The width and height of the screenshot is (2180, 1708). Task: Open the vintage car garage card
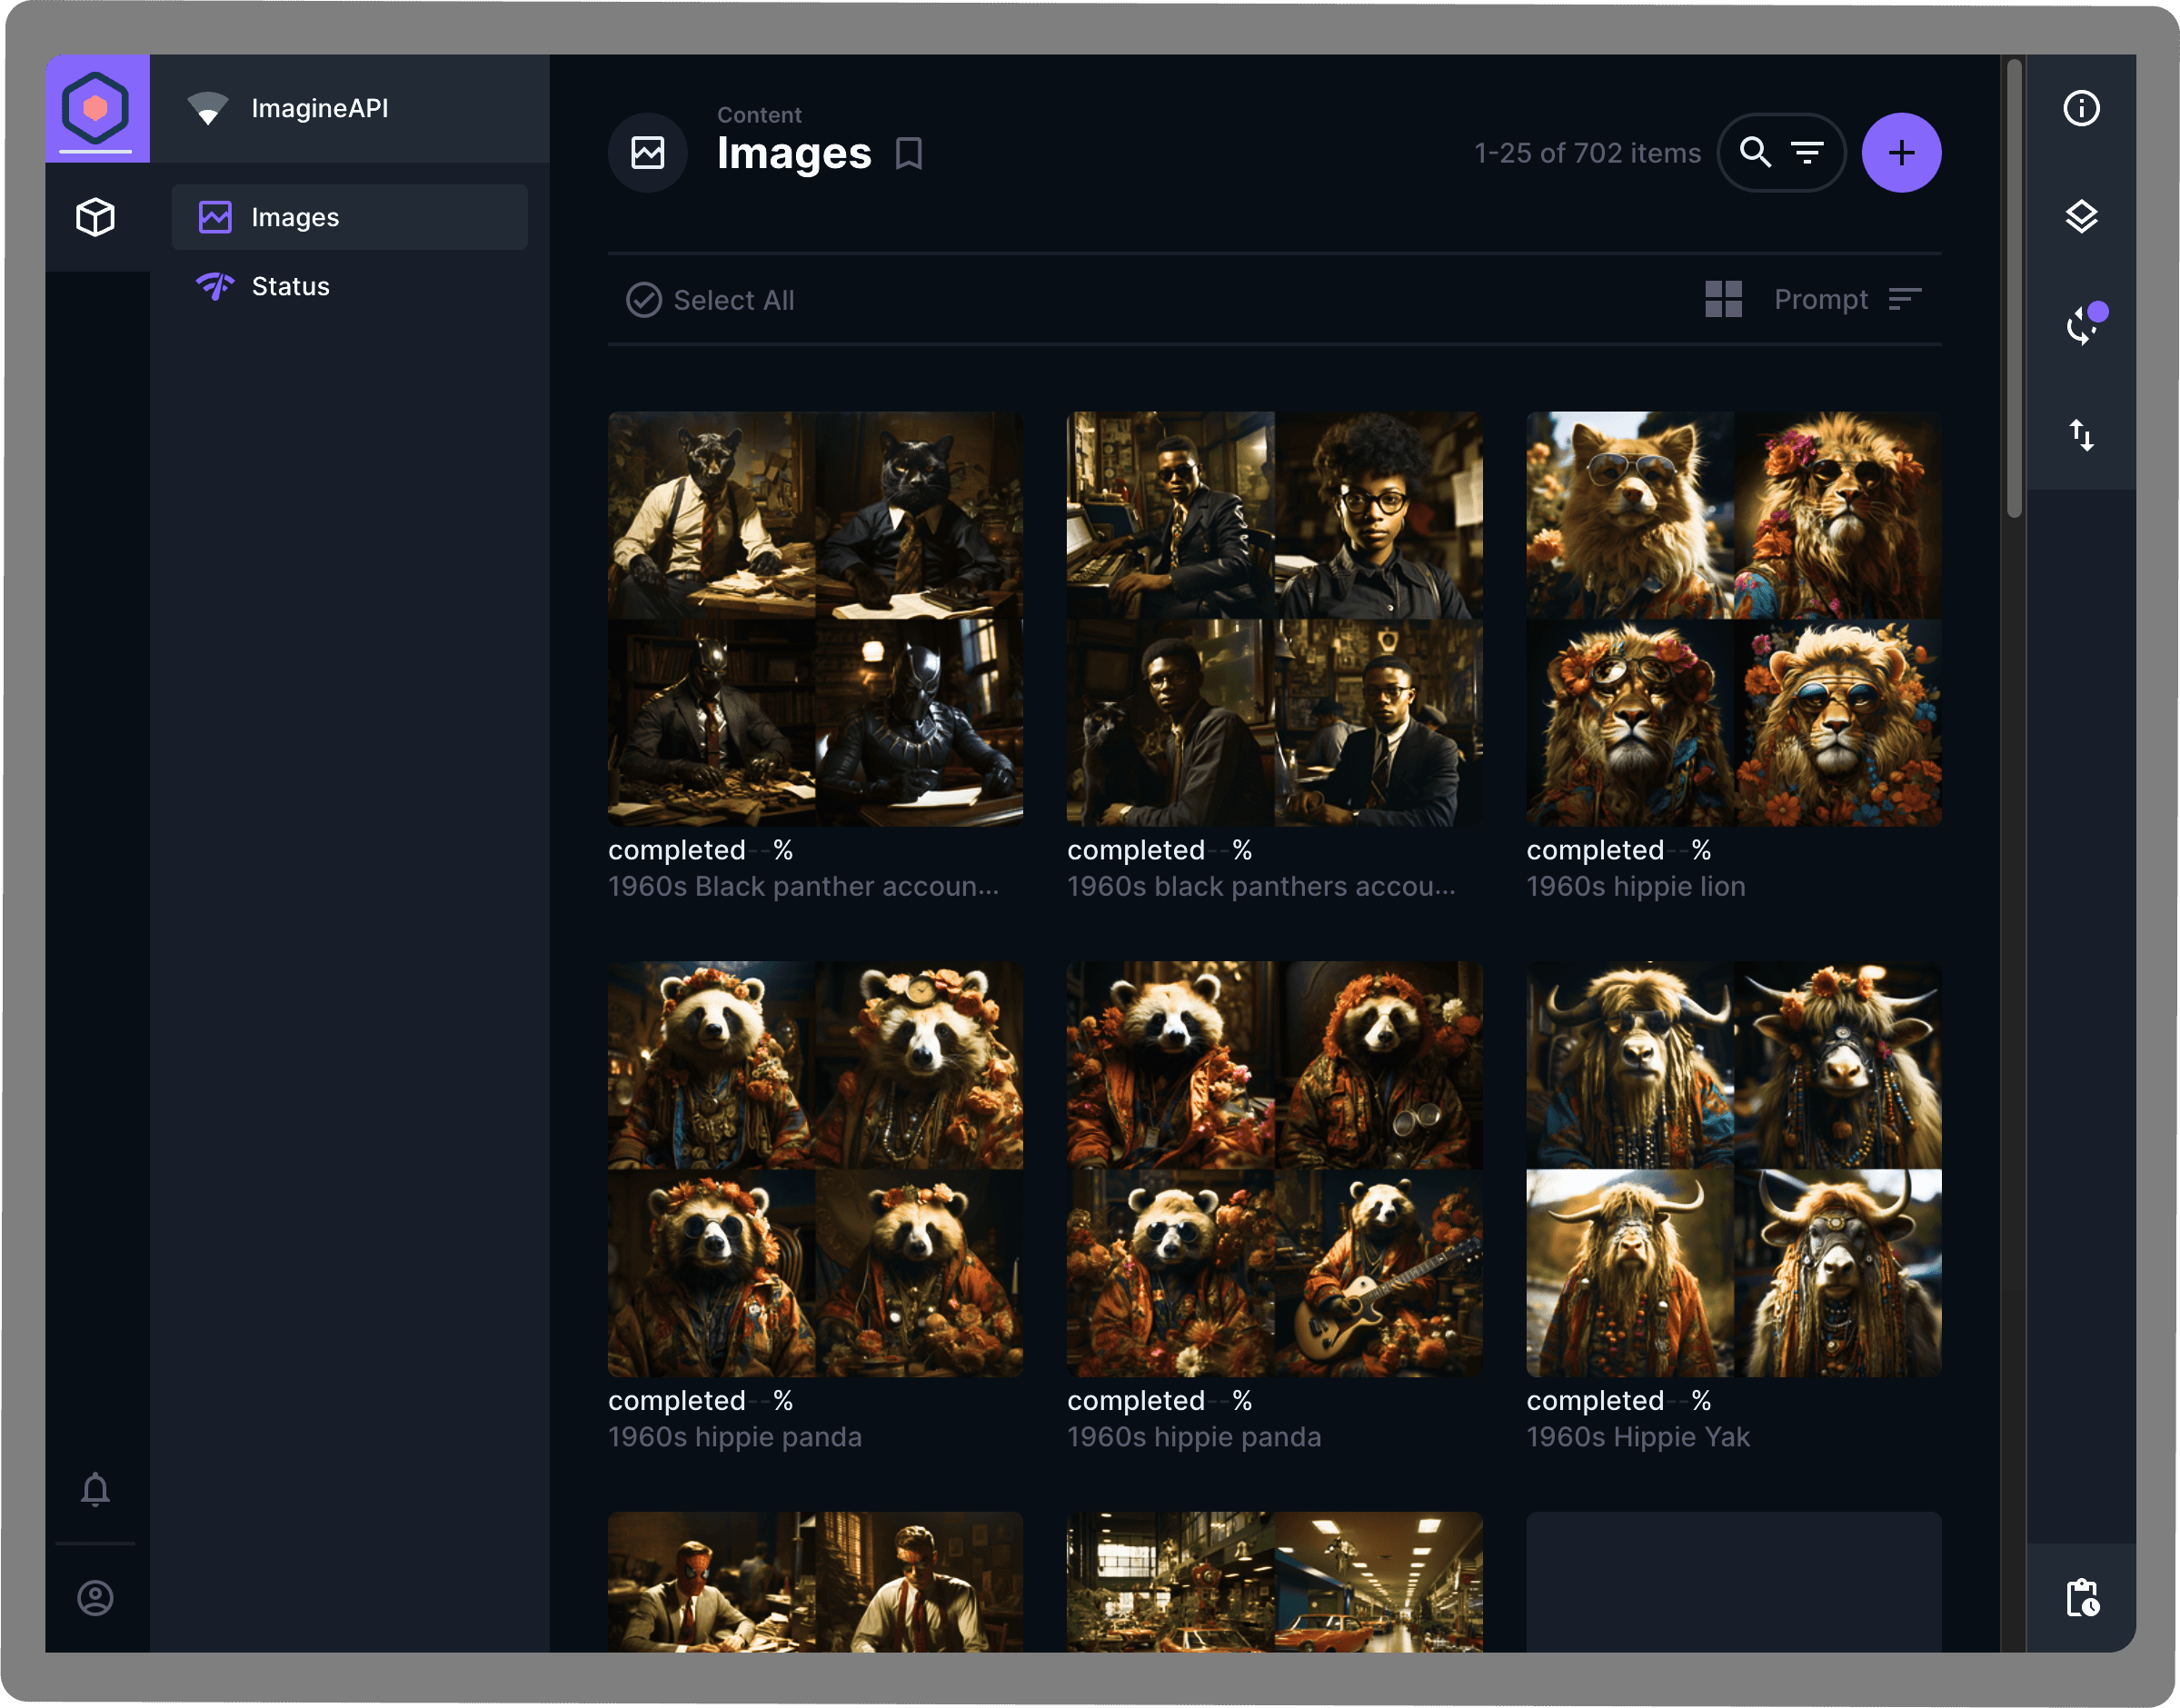point(1274,1582)
